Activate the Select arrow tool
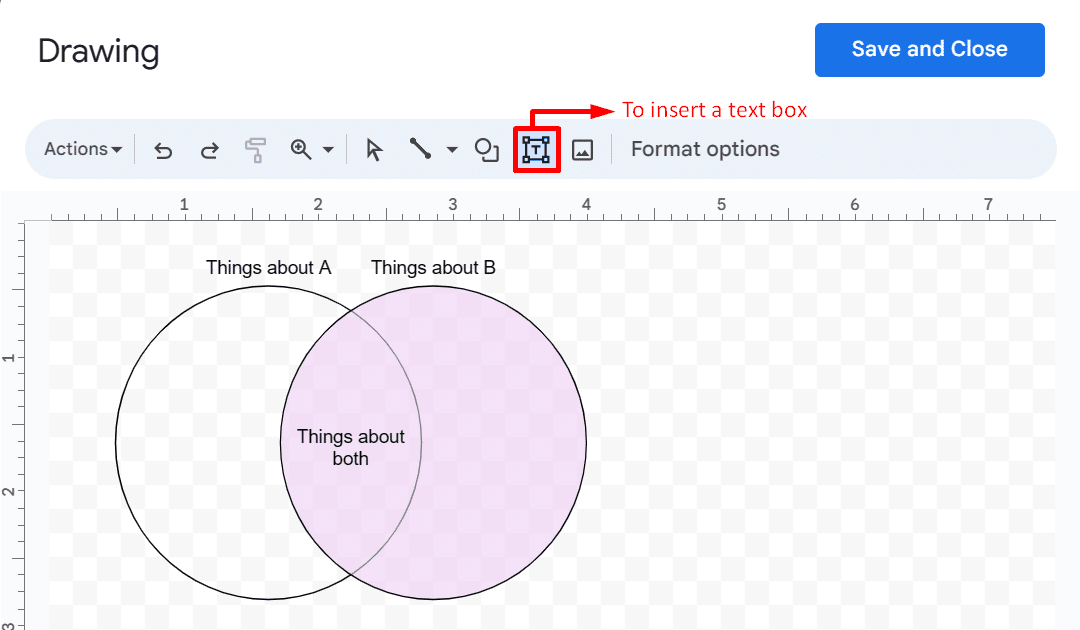Viewport: 1080px width, 630px height. click(371, 149)
